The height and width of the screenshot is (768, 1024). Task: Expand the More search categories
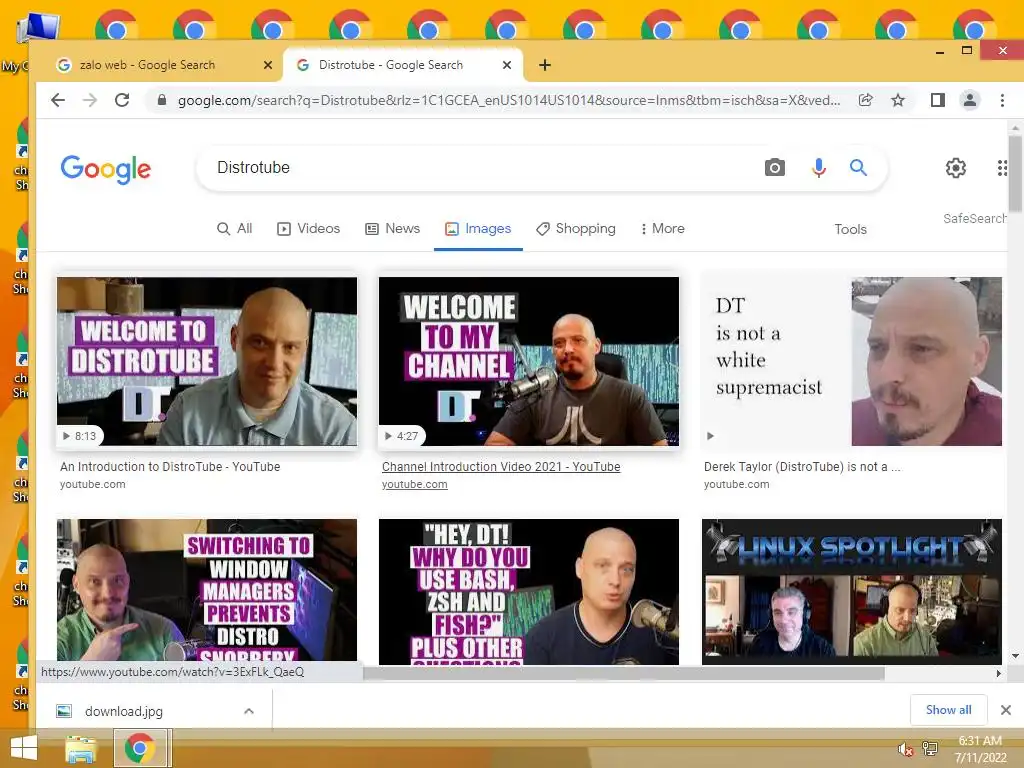(662, 229)
